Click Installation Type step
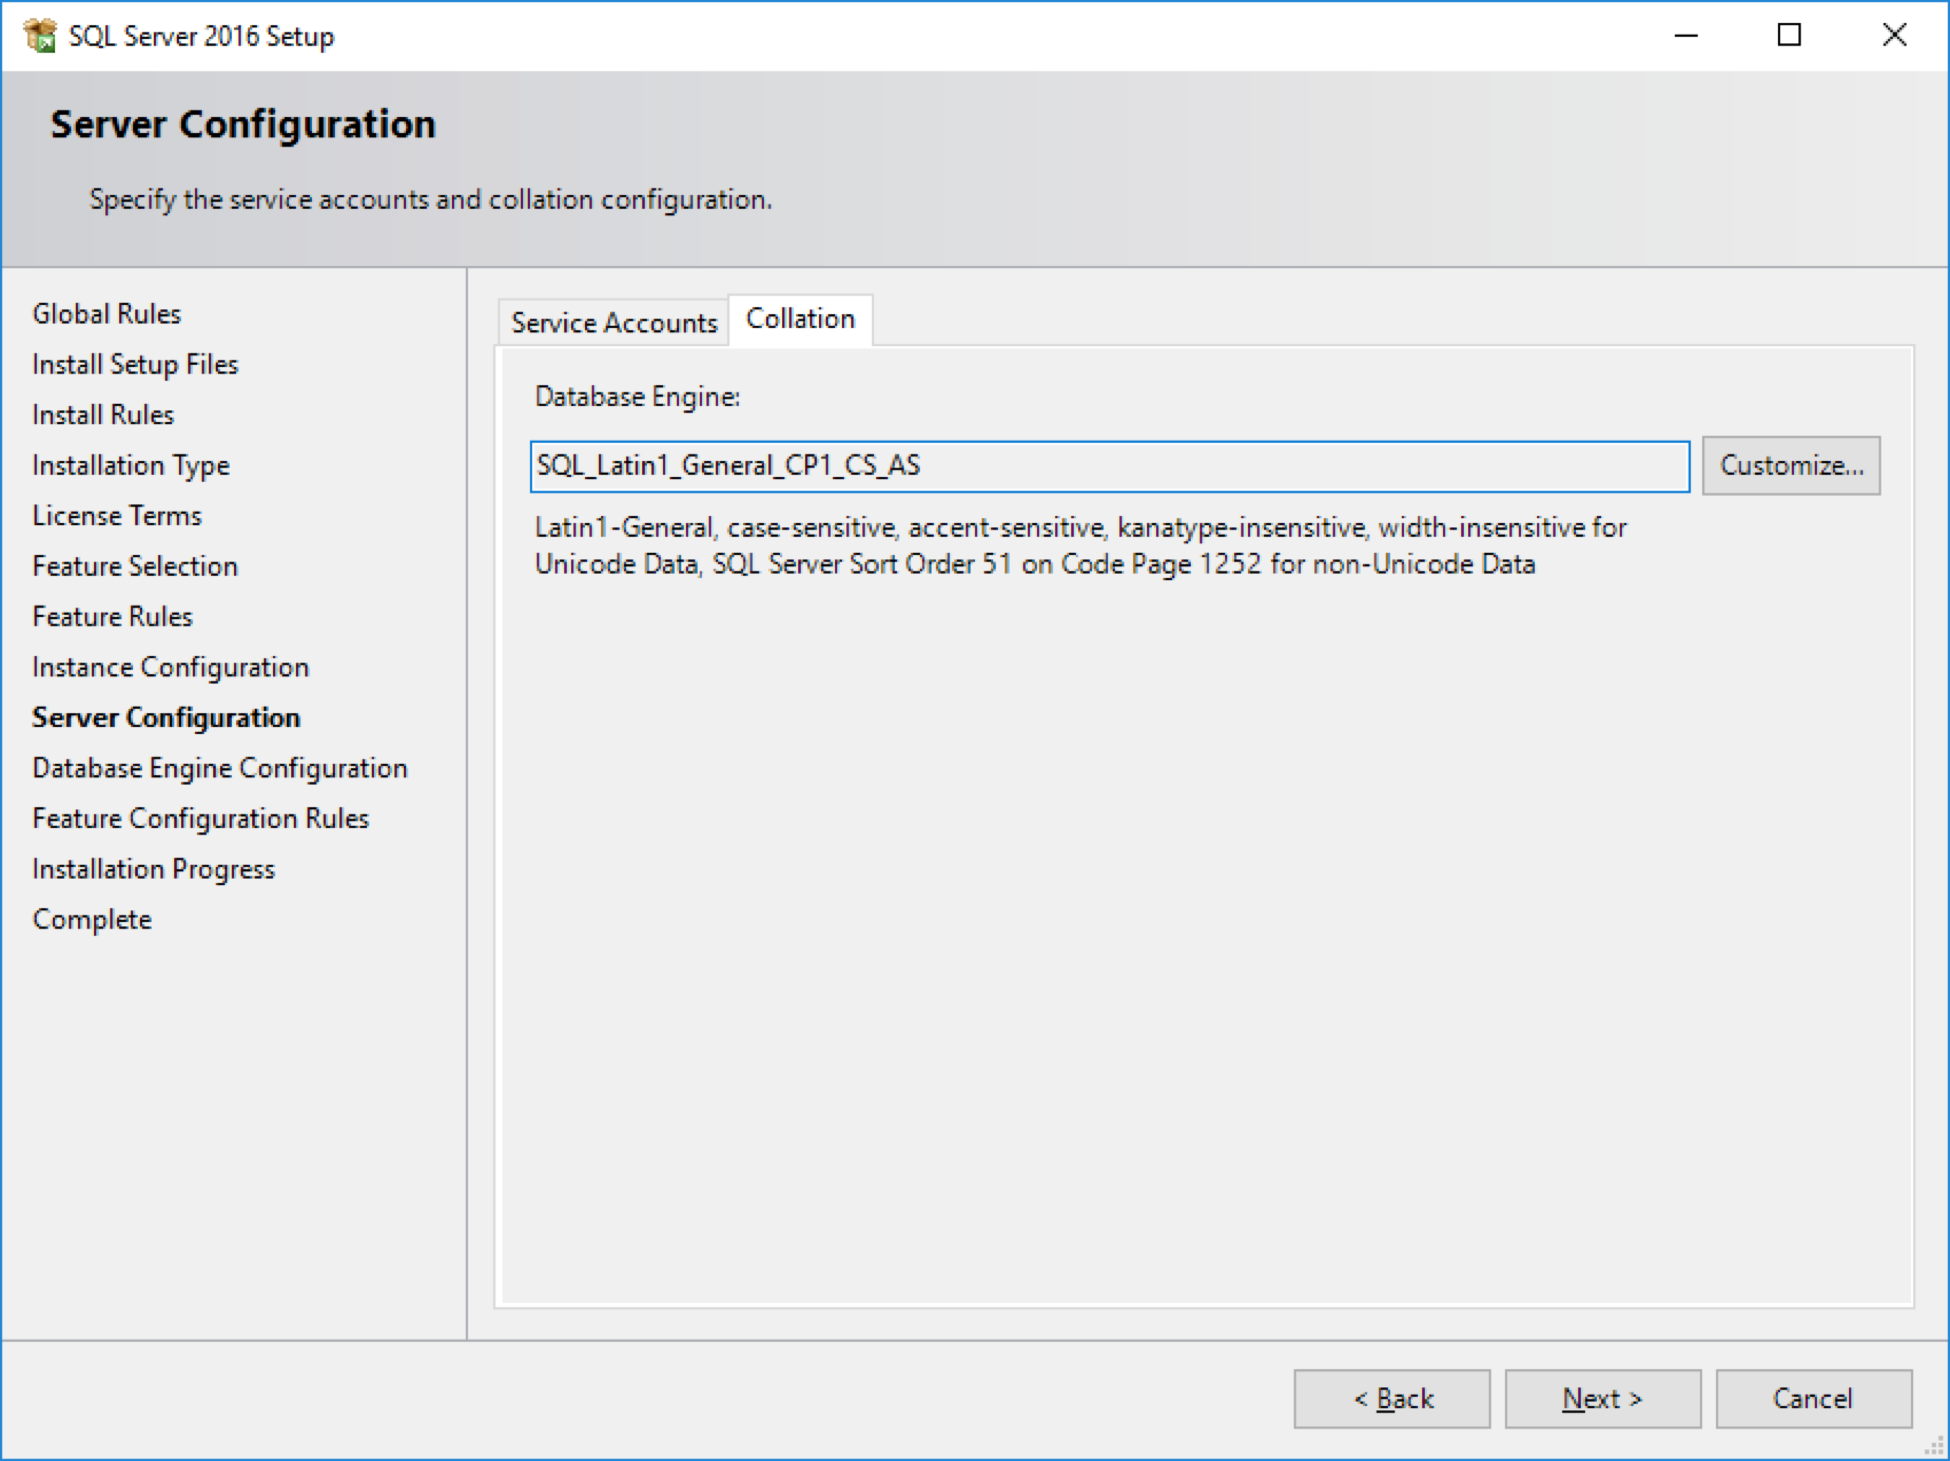The width and height of the screenshot is (1950, 1461). [x=131, y=466]
